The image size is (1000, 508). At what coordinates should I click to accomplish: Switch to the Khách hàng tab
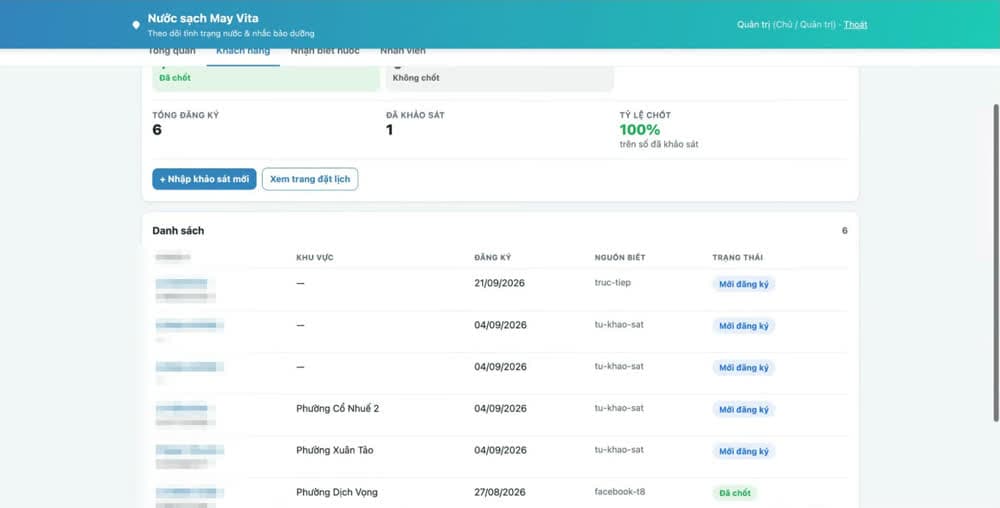pyautogui.click(x=243, y=52)
